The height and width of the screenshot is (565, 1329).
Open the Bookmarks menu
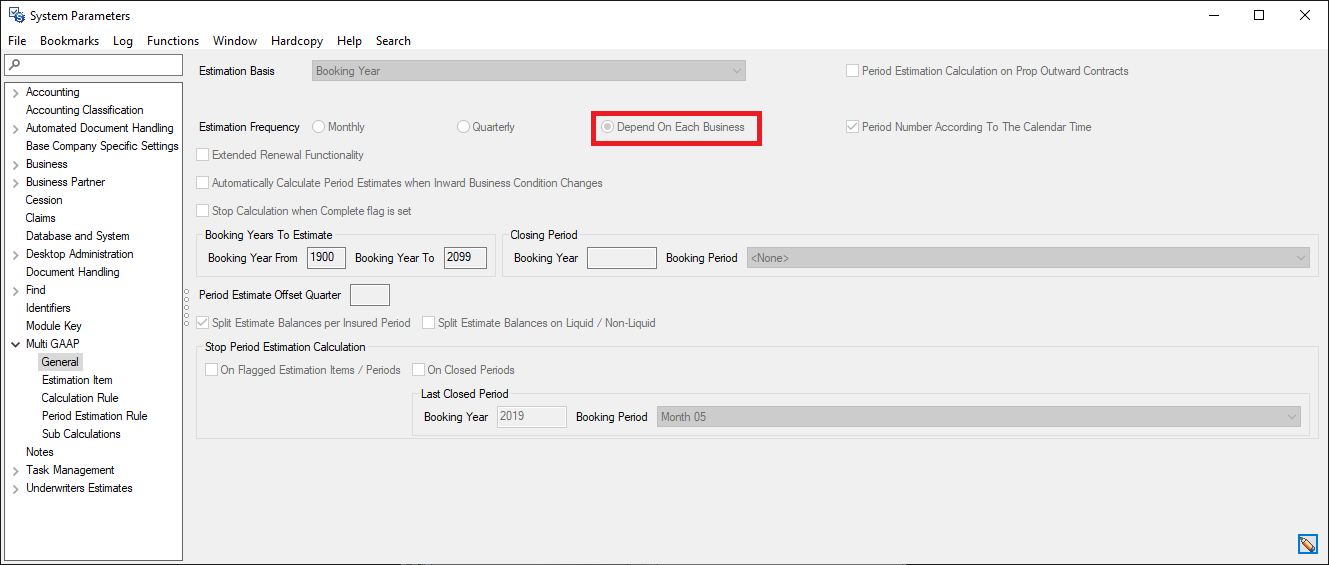point(69,41)
